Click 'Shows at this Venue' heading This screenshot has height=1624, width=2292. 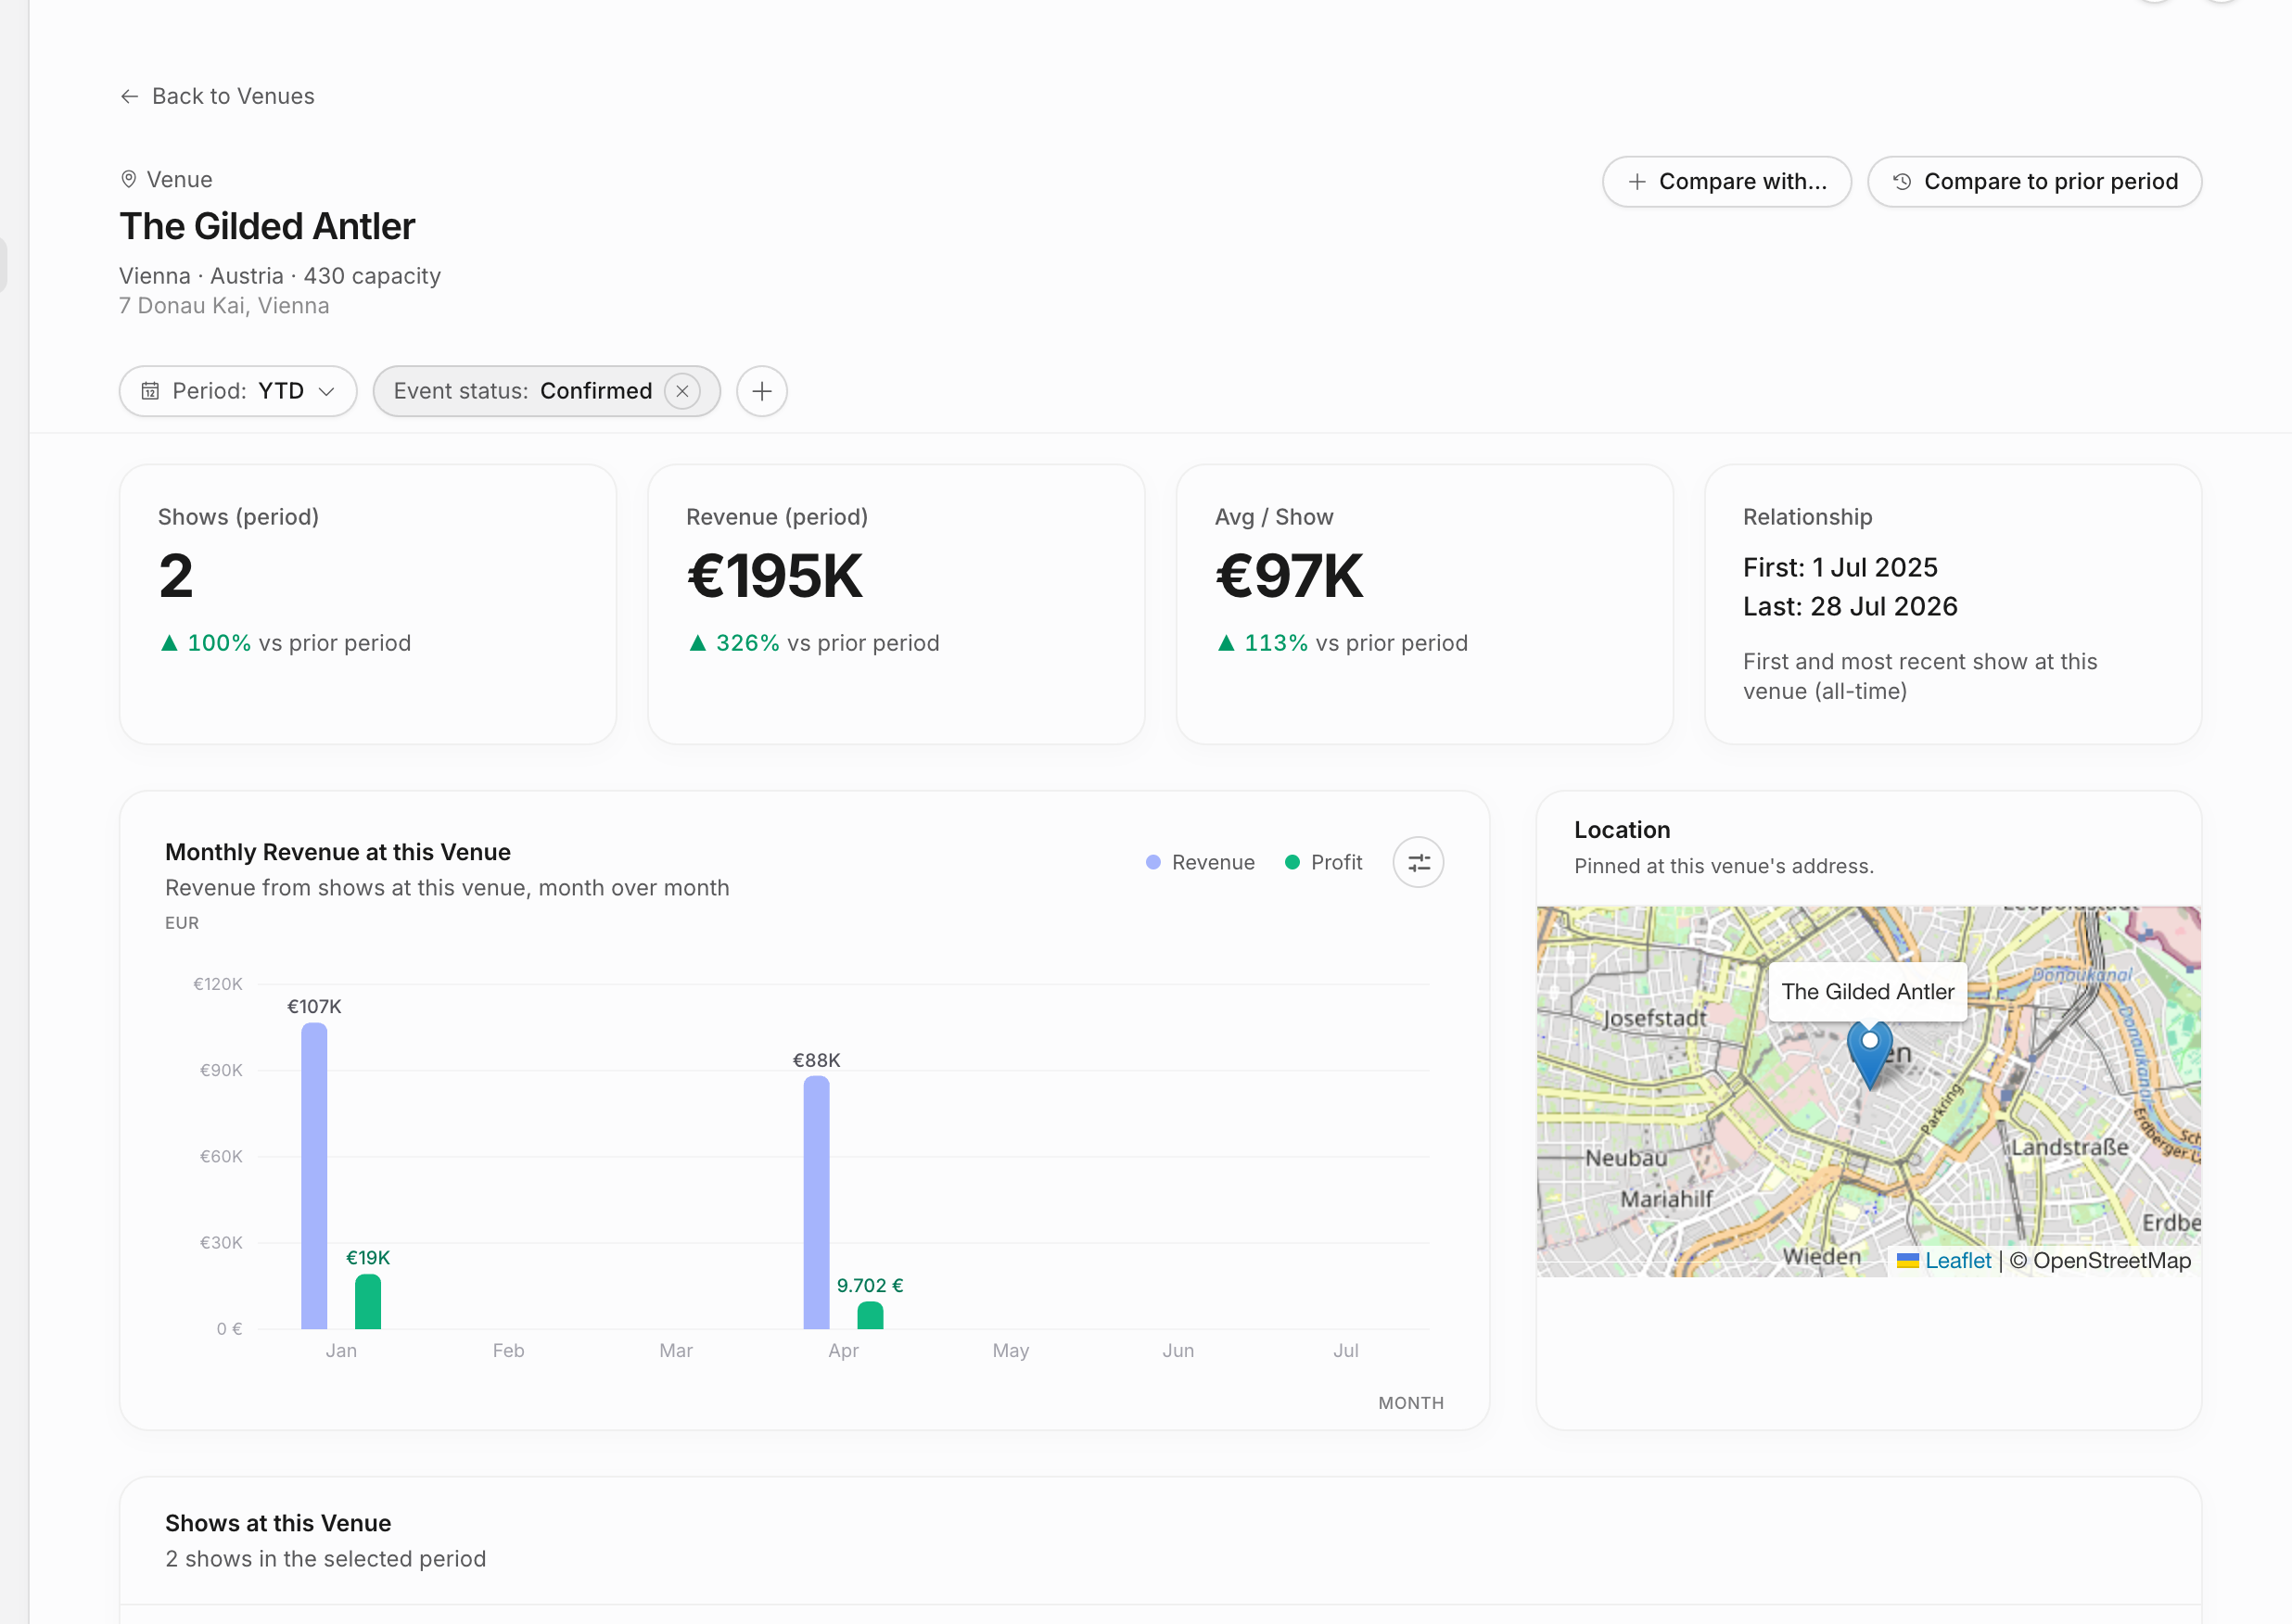pyautogui.click(x=278, y=1523)
